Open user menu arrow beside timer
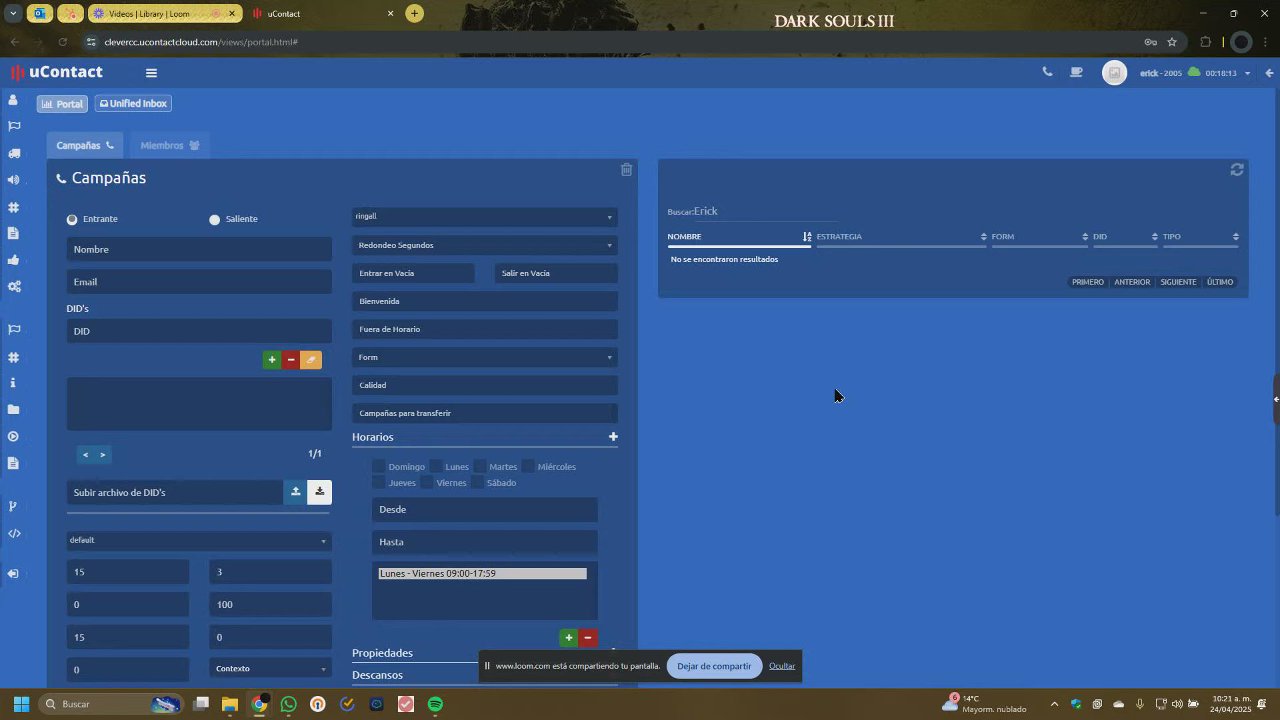This screenshot has width=1280, height=720. 1247,73
